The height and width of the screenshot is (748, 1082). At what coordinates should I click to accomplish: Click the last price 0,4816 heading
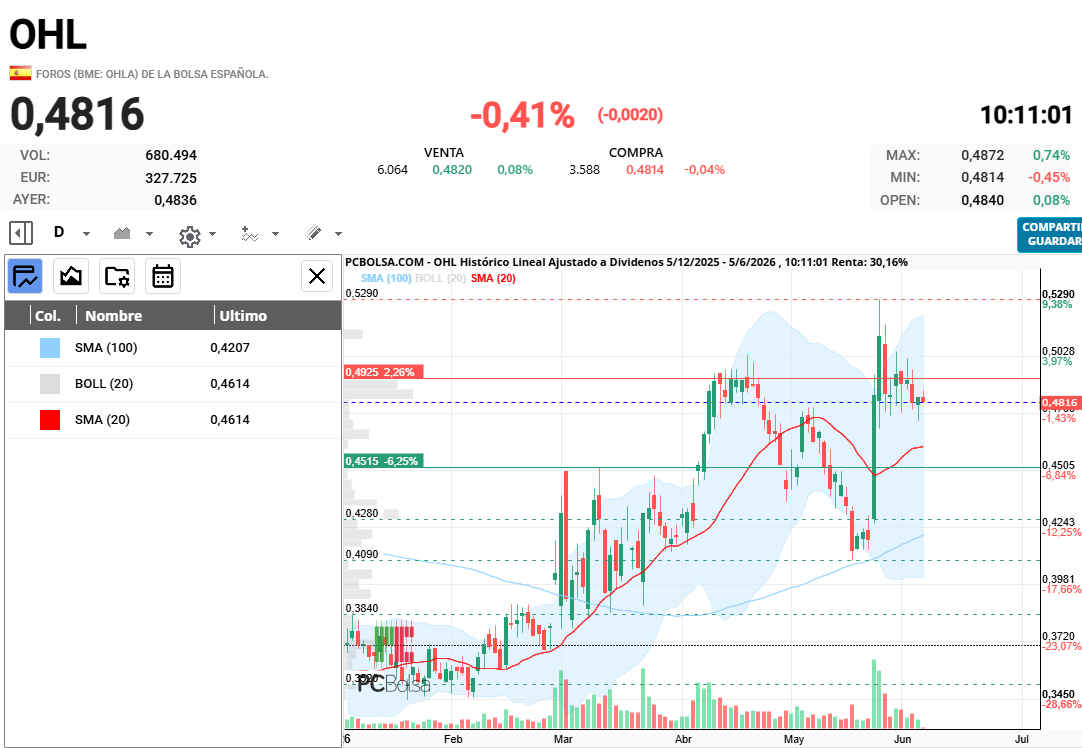[x=77, y=115]
